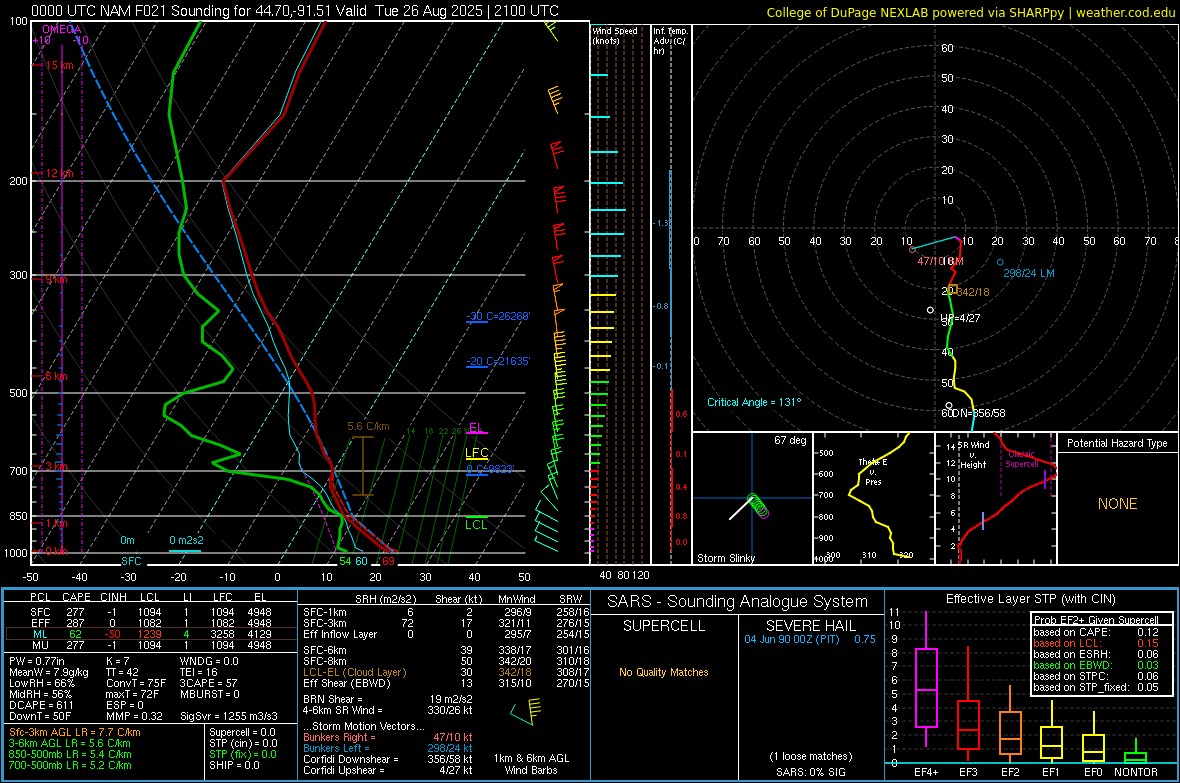
Task: Click the No Quality Matches message
Action: tap(664, 672)
